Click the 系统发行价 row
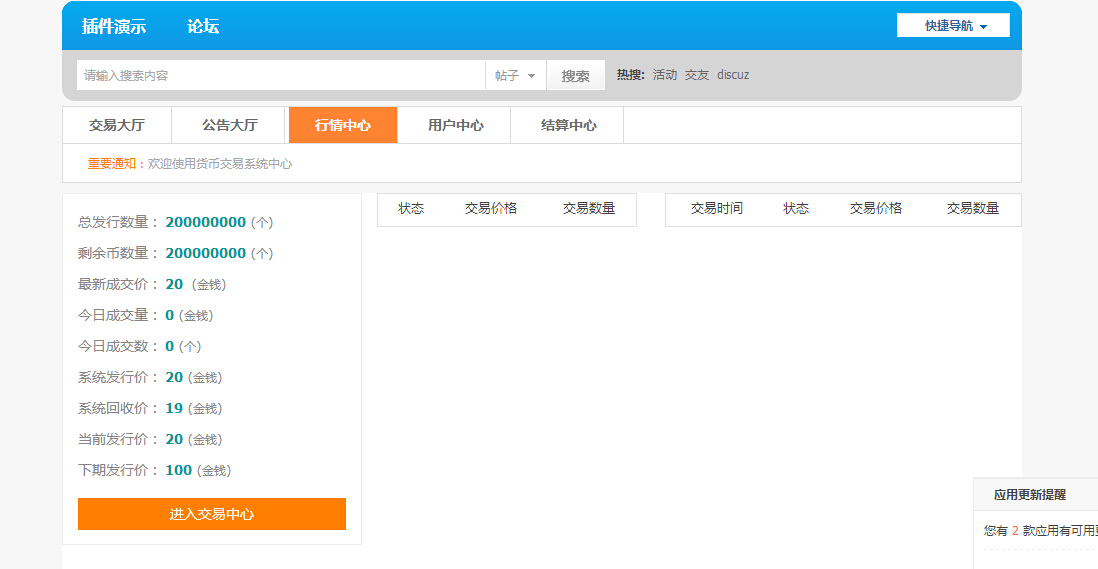 coord(150,377)
